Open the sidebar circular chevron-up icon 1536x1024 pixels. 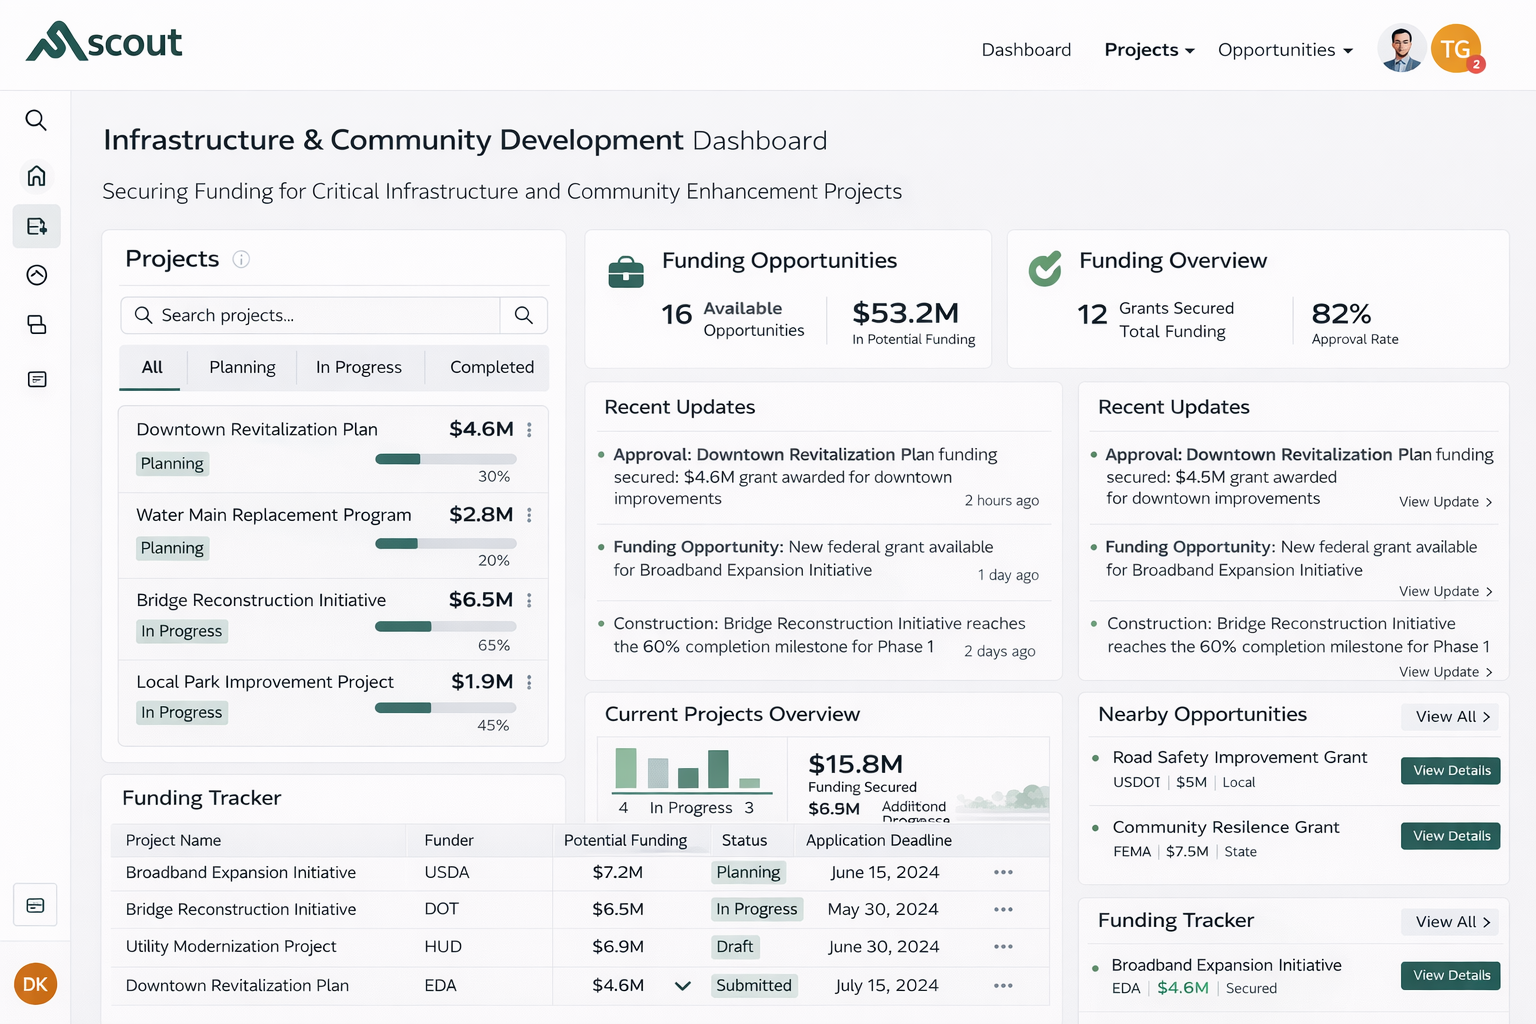(37, 275)
